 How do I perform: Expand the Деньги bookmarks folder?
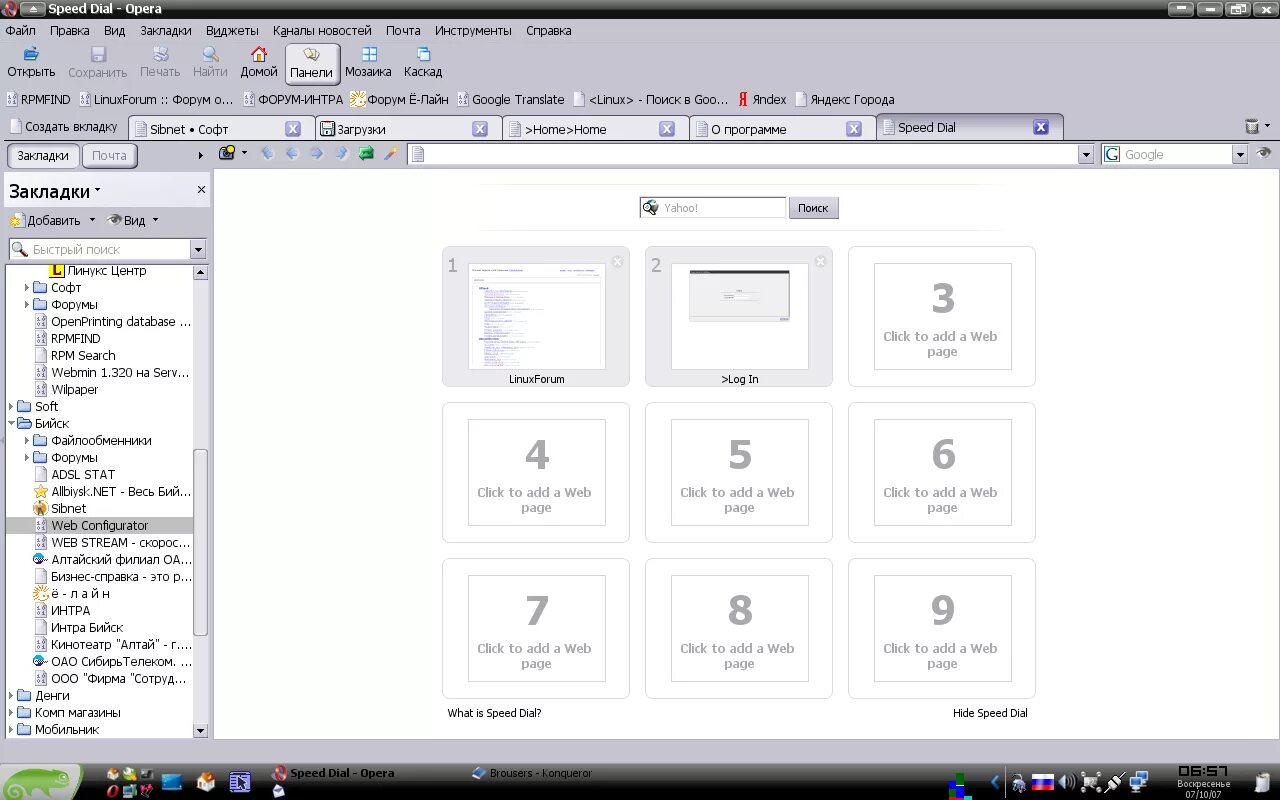coord(11,695)
